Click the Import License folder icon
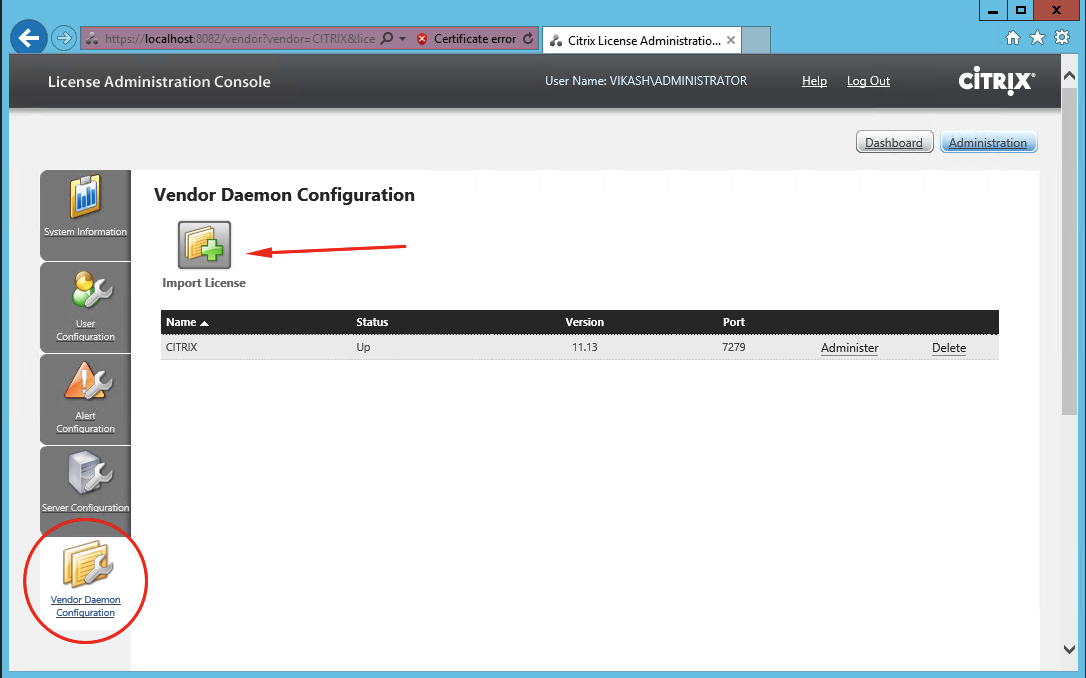This screenshot has width=1086, height=678. (204, 245)
